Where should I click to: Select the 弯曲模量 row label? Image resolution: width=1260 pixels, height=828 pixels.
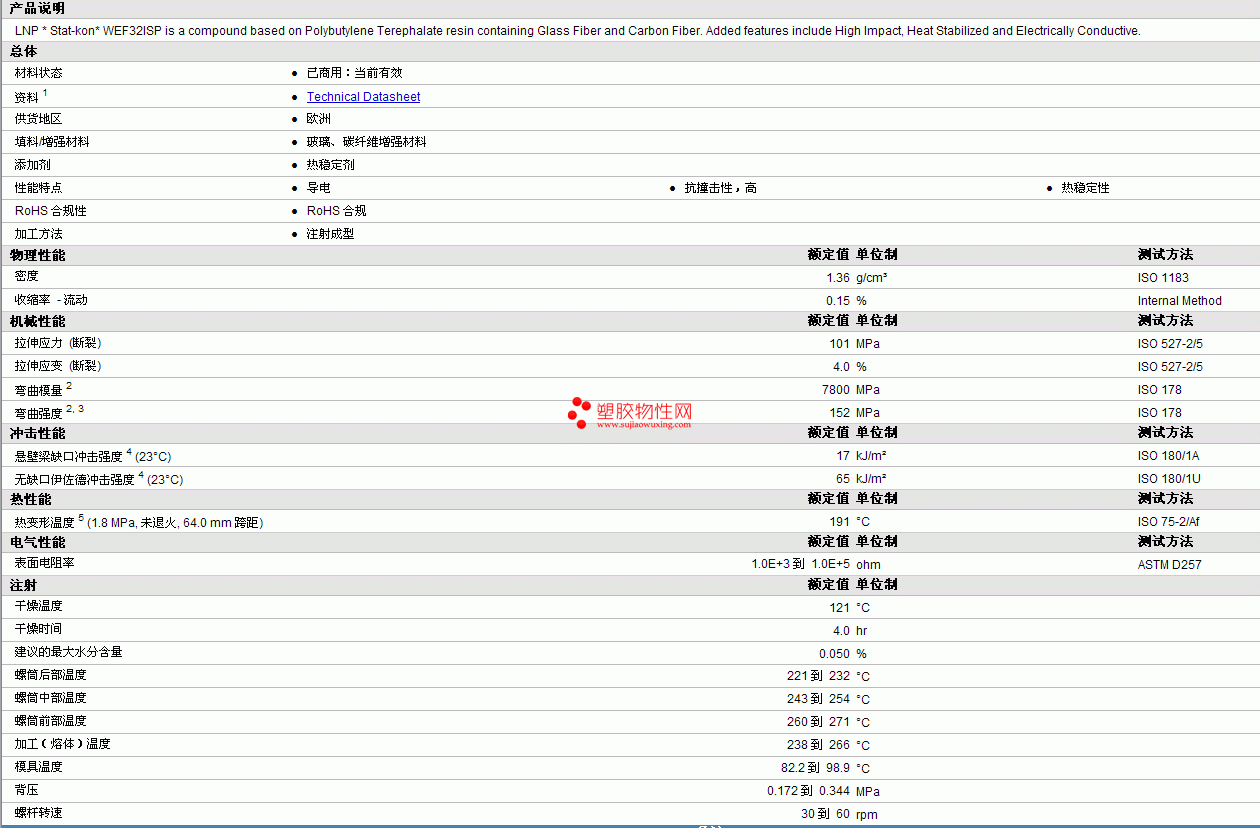point(38,389)
